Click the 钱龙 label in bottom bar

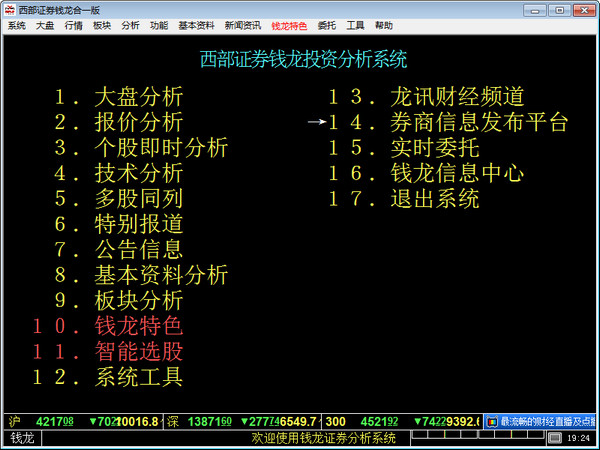point(22,438)
